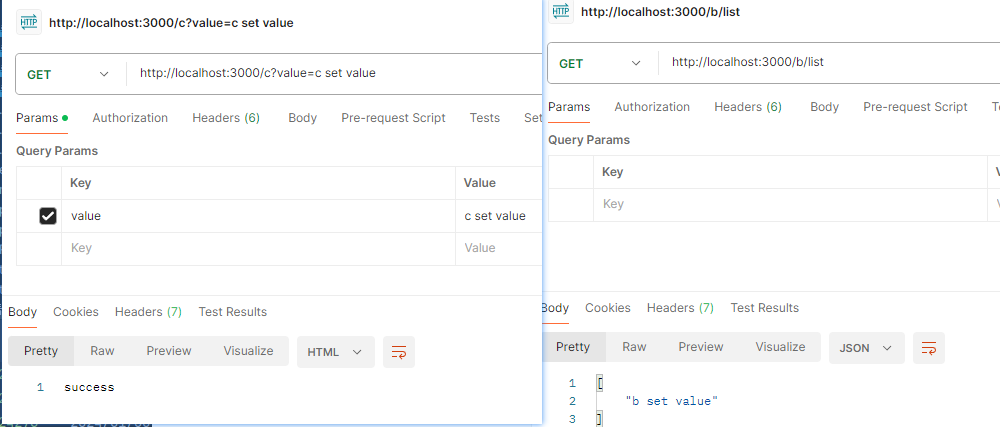Open the Headers (6) tab in the right window
This screenshot has width=1000, height=427.
(x=747, y=107)
